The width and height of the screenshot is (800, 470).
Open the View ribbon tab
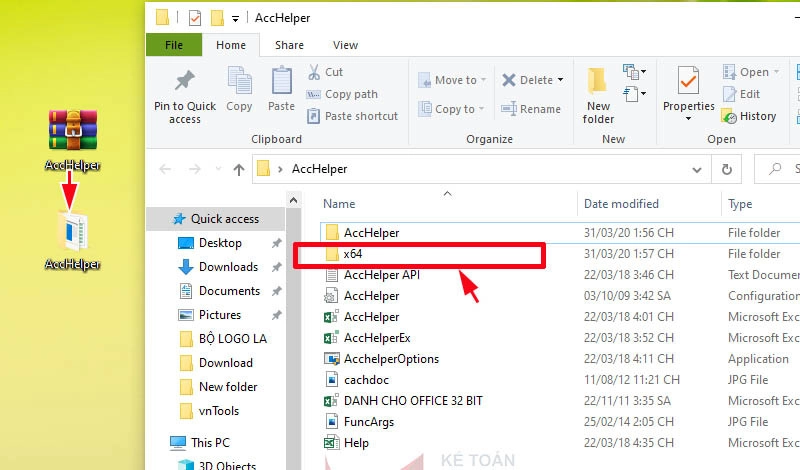pyautogui.click(x=345, y=45)
